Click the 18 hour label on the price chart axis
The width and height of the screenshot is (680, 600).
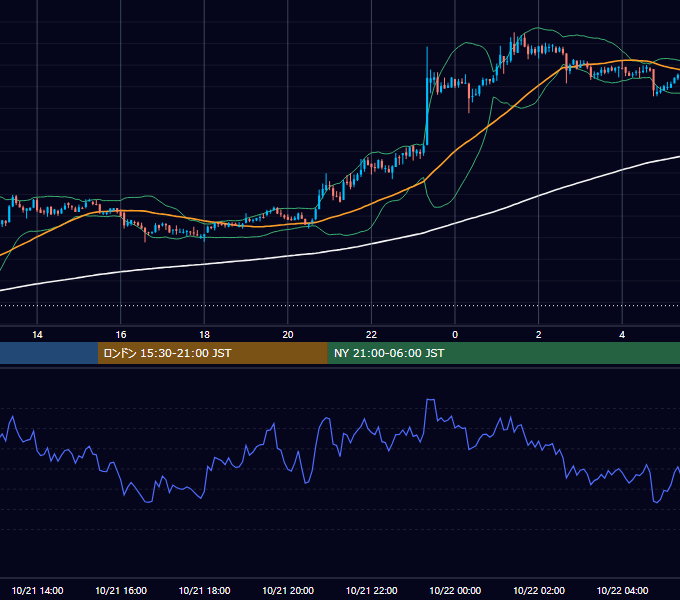pyautogui.click(x=204, y=335)
